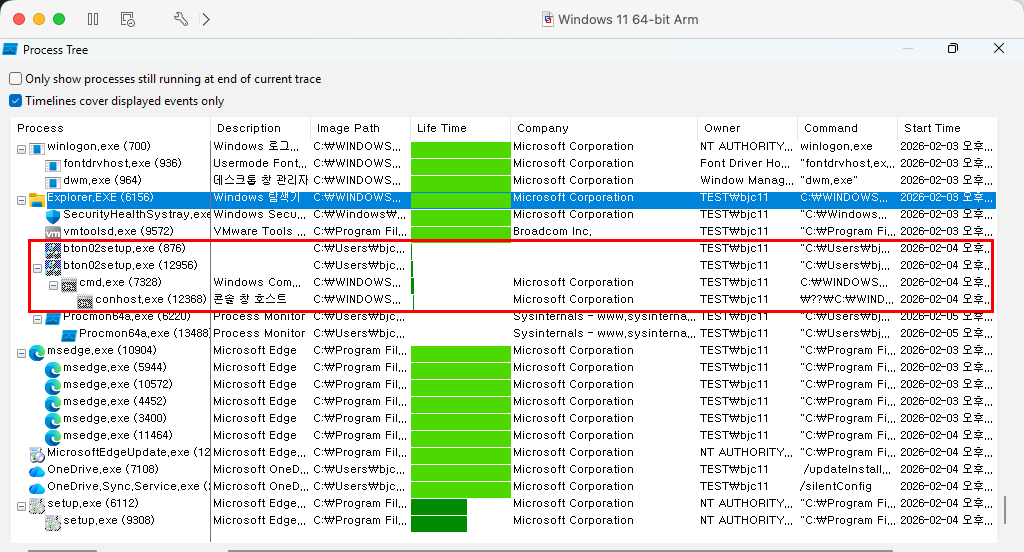Click the green Life Time bar for dwm.exe

point(460,181)
